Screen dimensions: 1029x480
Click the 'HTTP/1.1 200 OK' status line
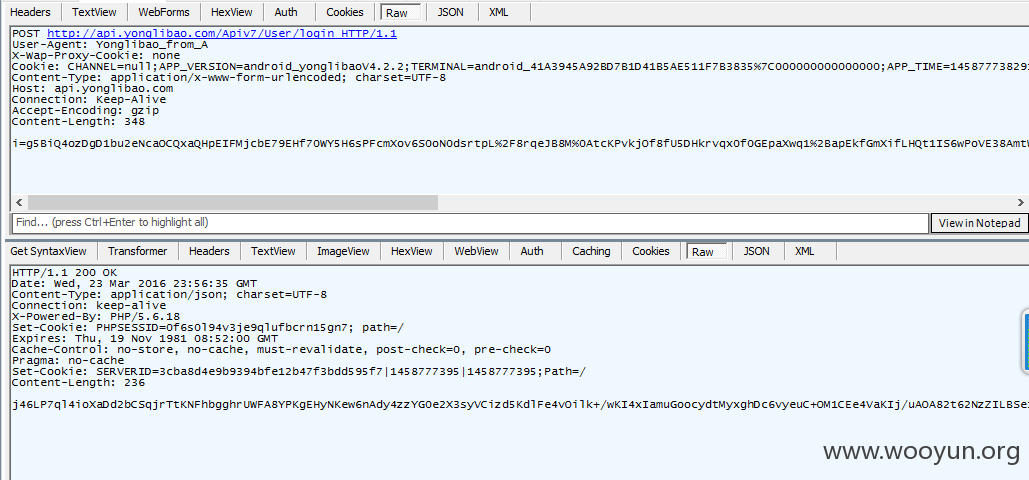pyautogui.click(x=64, y=273)
